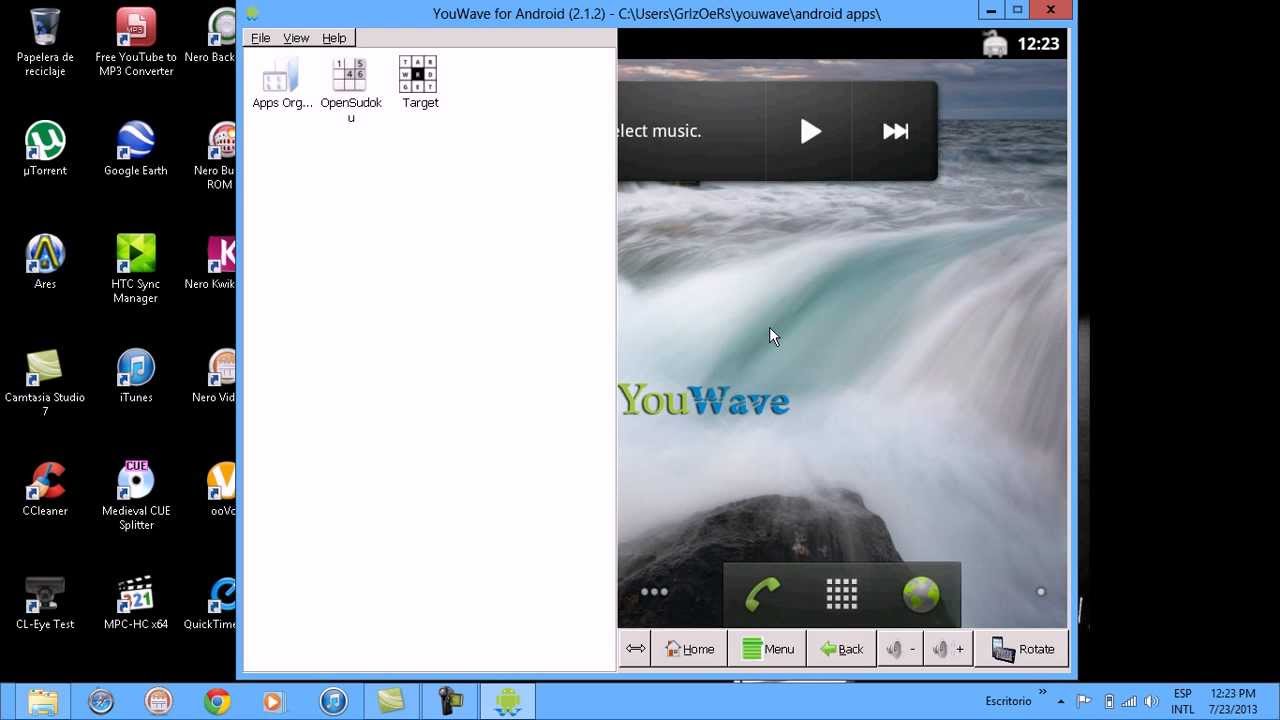Viewport: 1280px width, 720px height.
Task: Tap the green phone dialer icon
Action: [x=762, y=594]
